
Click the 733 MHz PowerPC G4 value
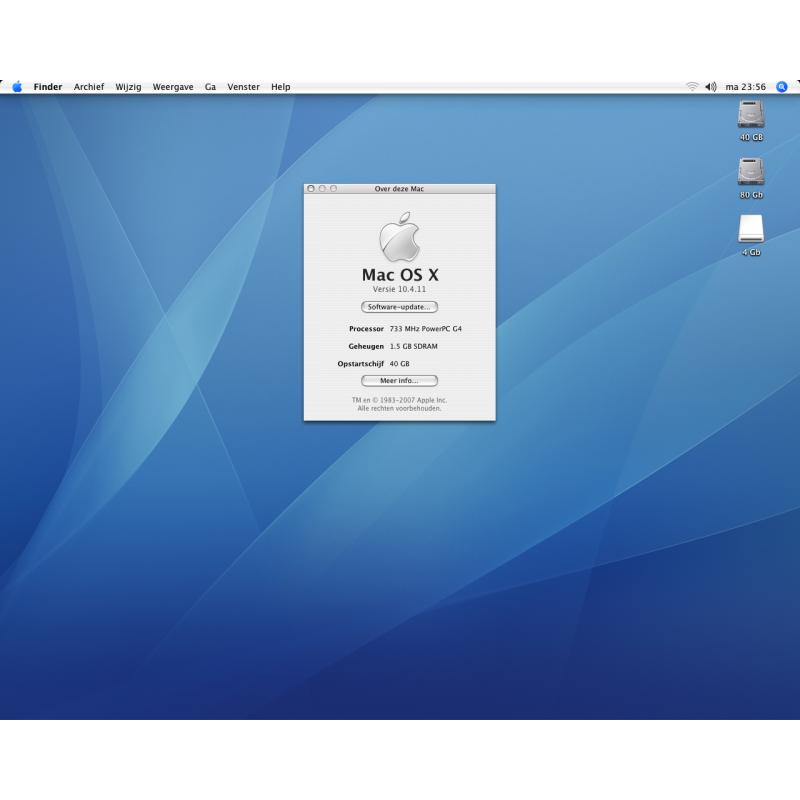click(426, 329)
